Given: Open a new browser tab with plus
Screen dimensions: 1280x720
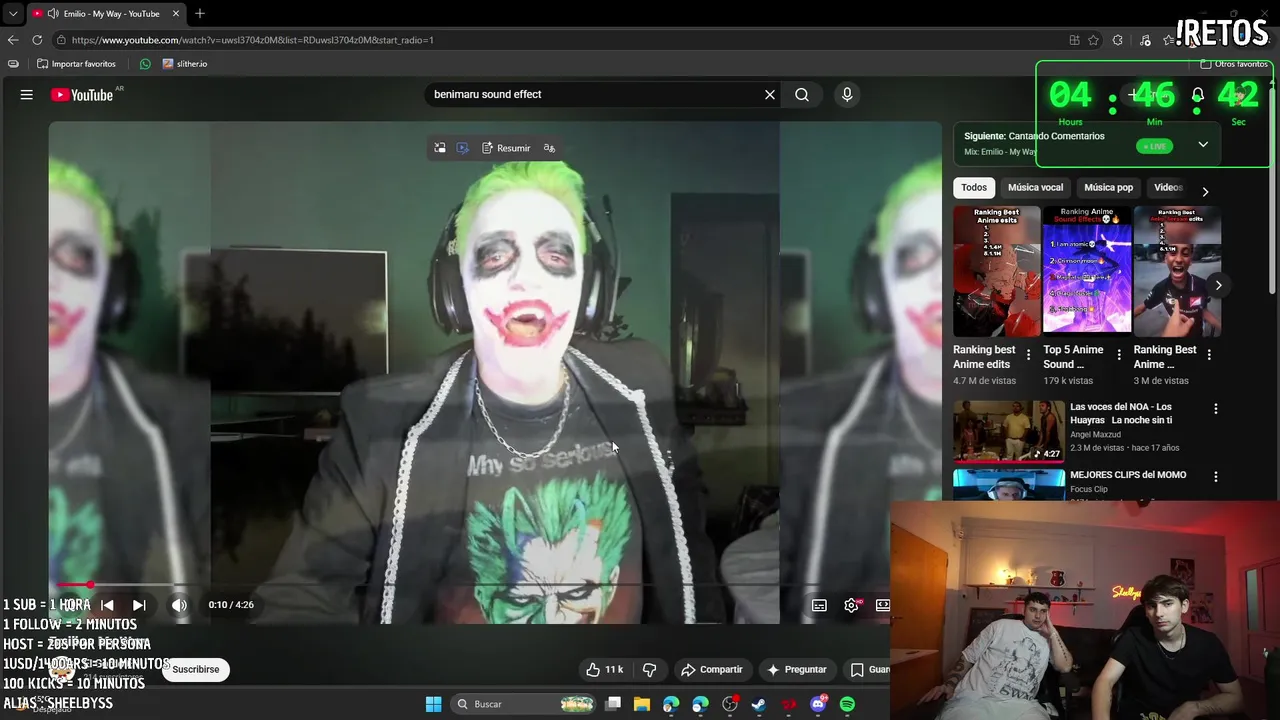Looking at the screenshot, I should [x=200, y=14].
